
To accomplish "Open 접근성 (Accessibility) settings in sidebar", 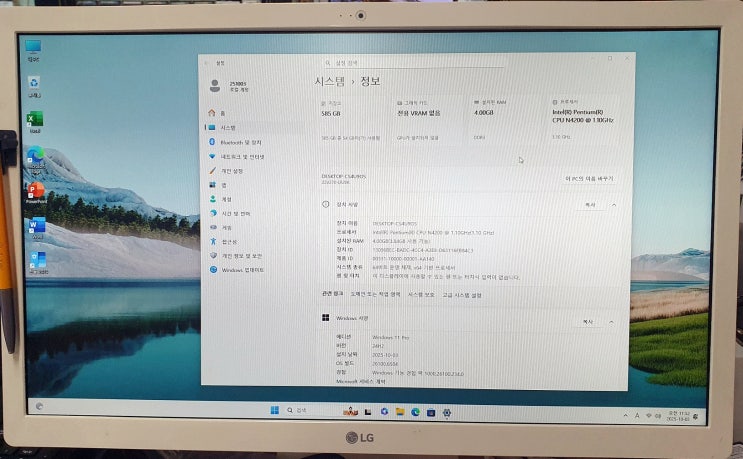I will [x=223, y=242].
